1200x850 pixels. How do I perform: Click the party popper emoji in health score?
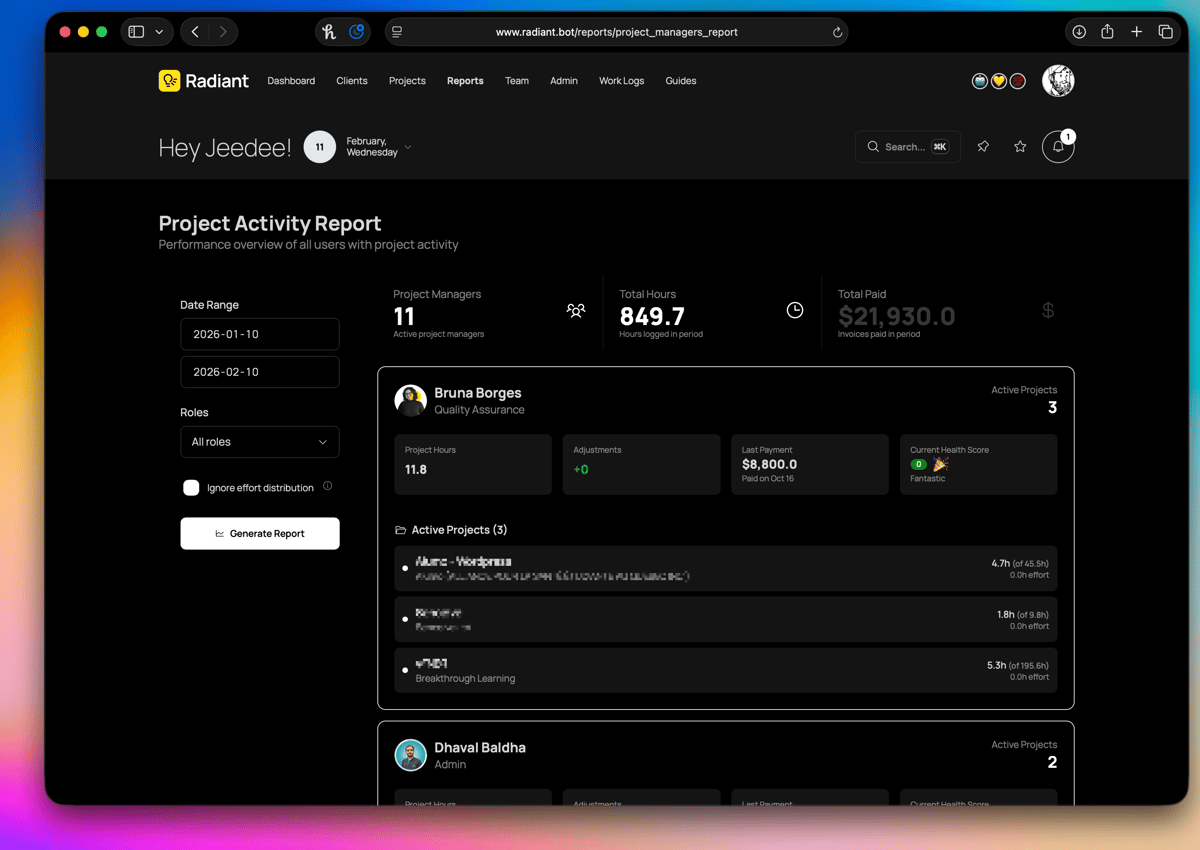click(x=940, y=464)
